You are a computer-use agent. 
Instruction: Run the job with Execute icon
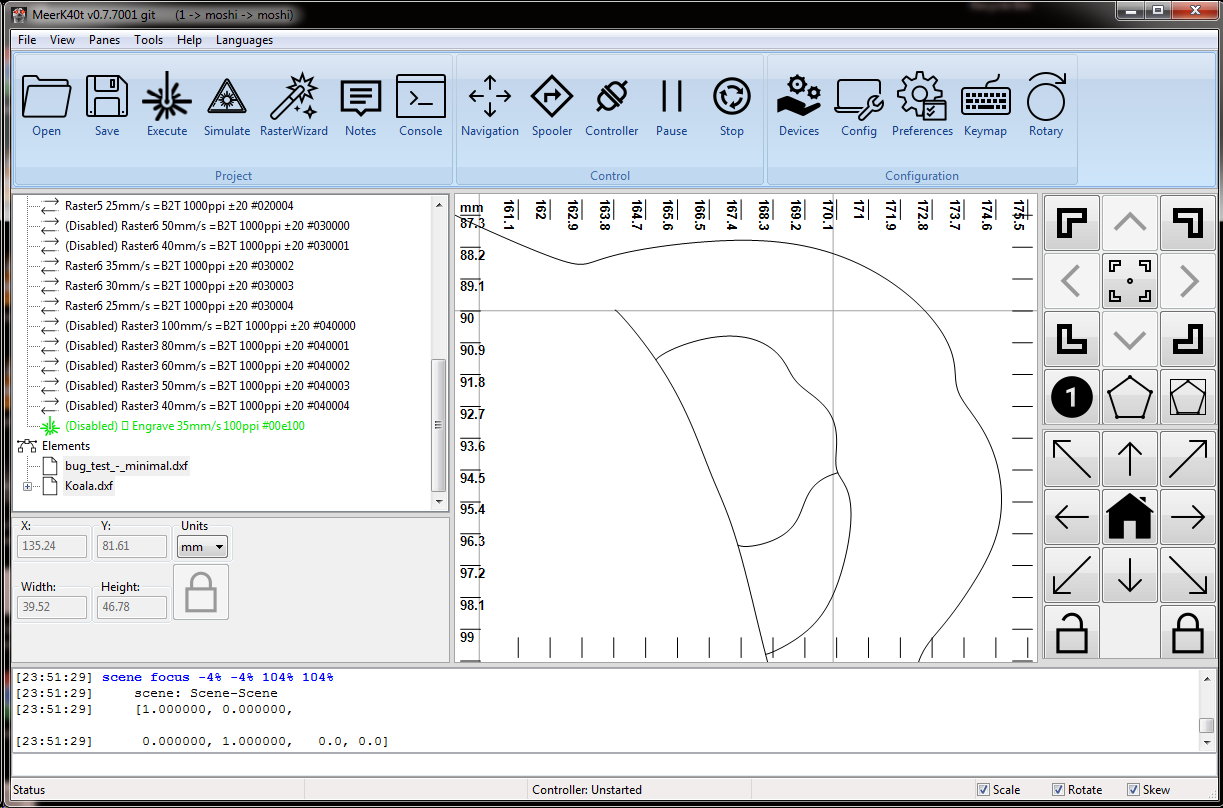pyautogui.click(x=167, y=106)
